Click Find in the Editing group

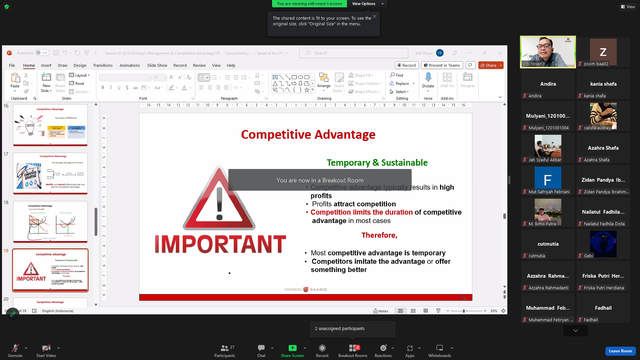tap(397, 75)
